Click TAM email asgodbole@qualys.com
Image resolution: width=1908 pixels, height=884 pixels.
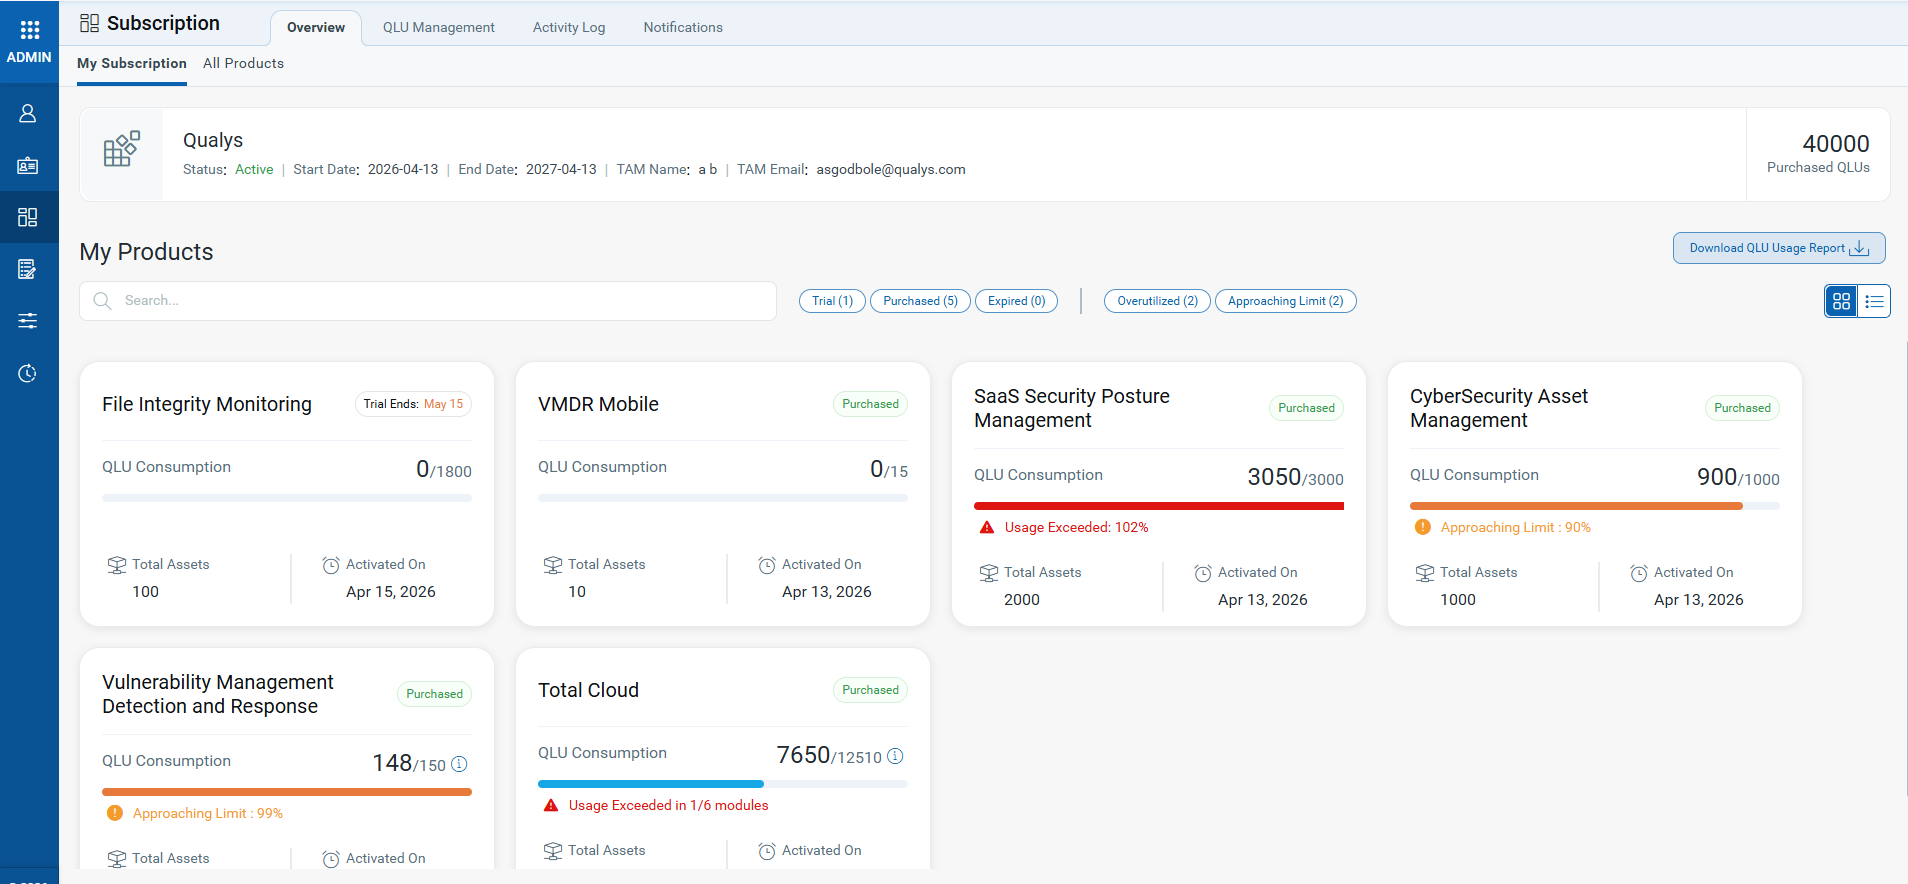coord(891,169)
